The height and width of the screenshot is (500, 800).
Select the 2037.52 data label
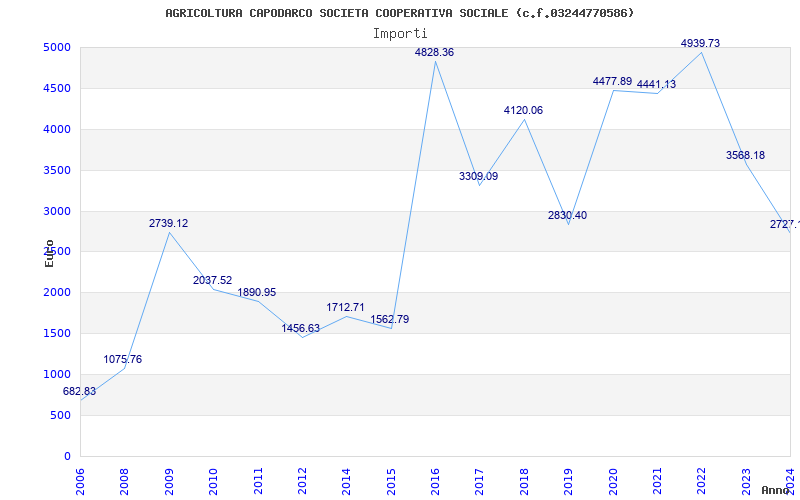[212, 280]
